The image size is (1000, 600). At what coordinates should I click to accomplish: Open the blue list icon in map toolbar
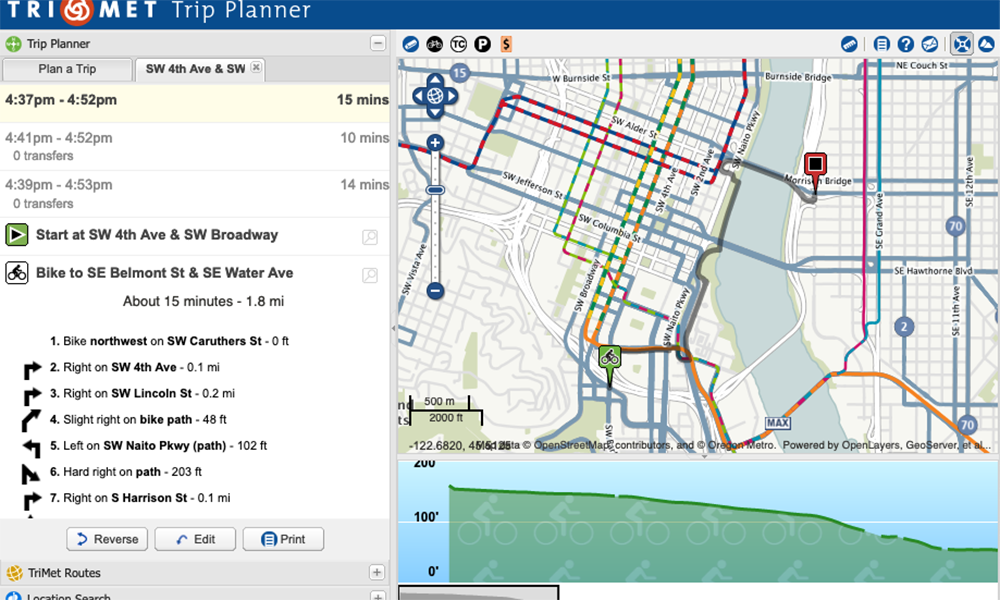click(x=881, y=44)
